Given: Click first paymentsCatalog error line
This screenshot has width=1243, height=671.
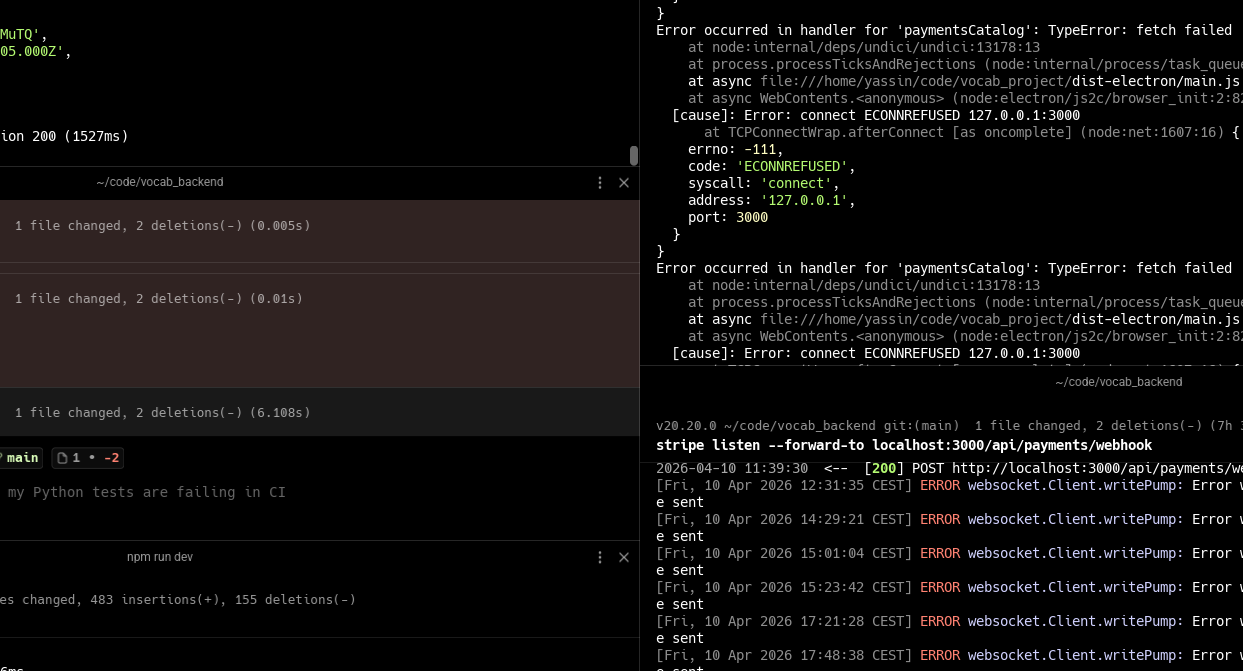Looking at the screenshot, I should pyautogui.click(x=944, y=30).
